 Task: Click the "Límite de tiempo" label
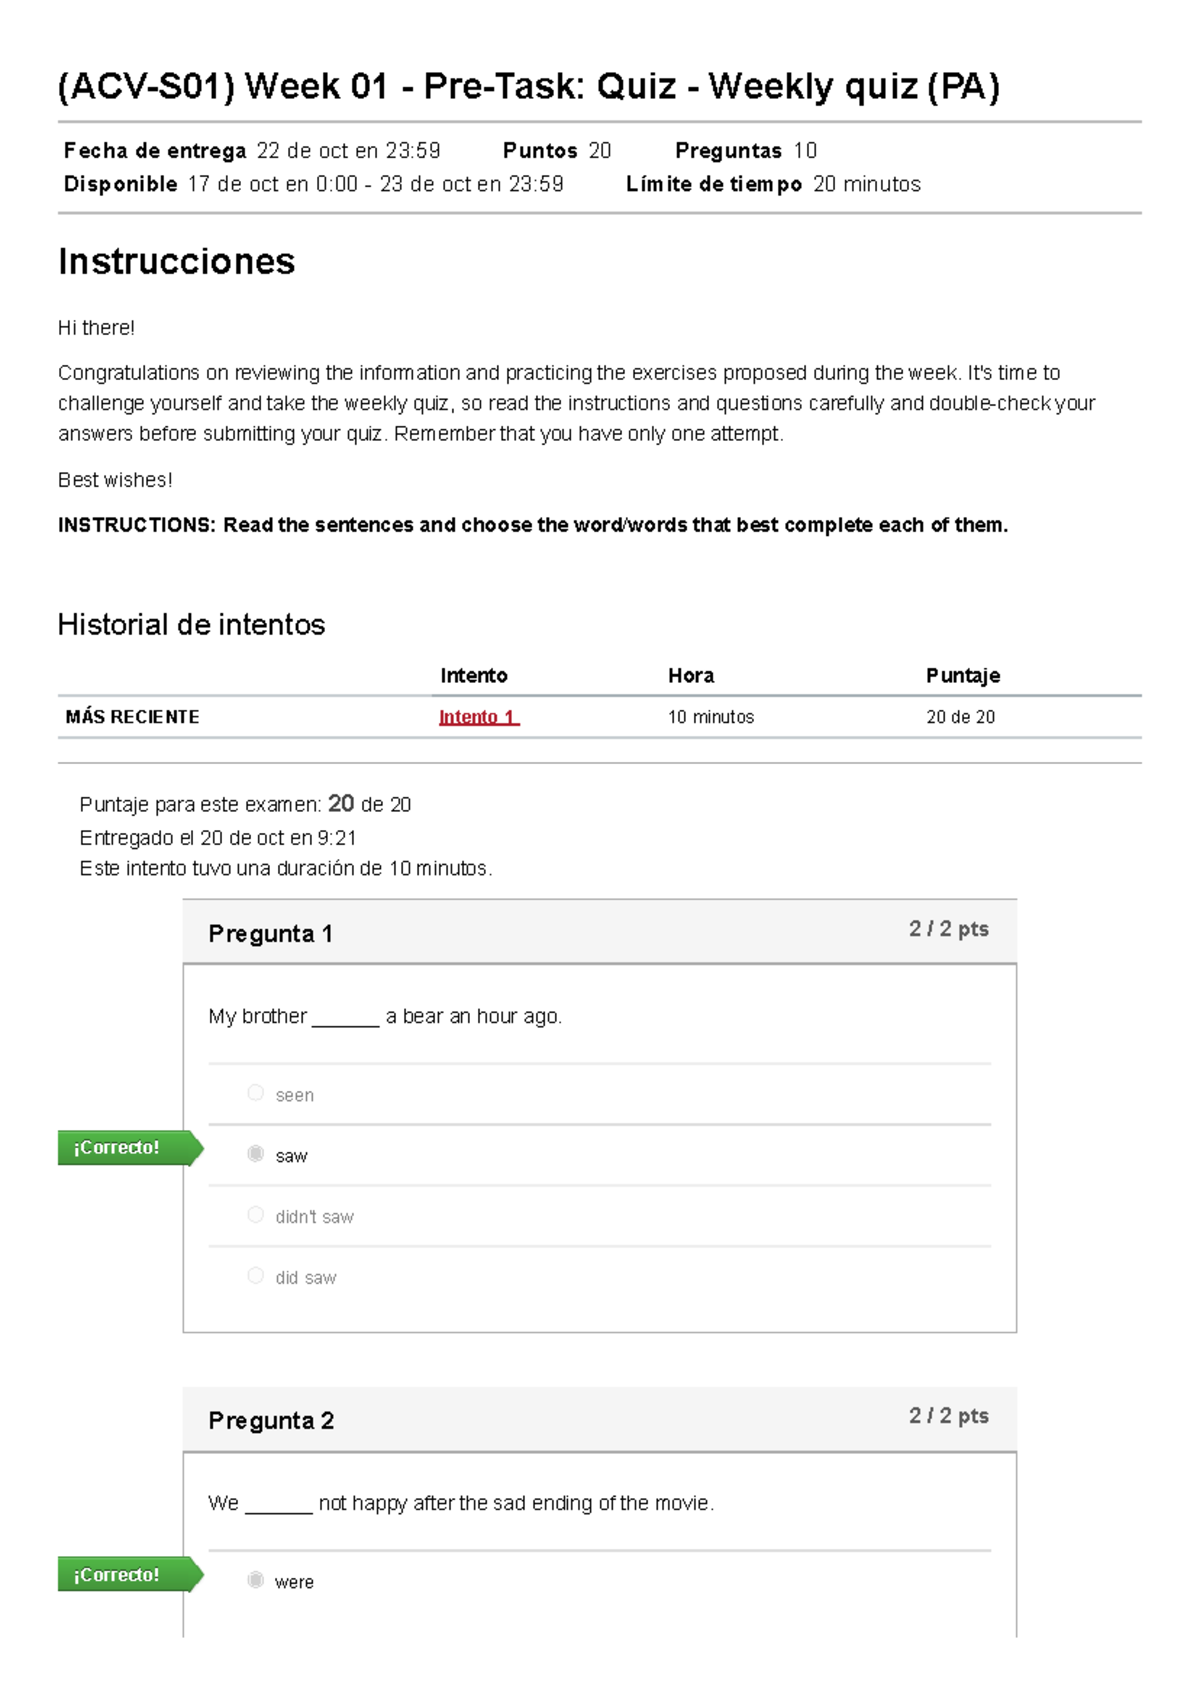coord(713,184)
